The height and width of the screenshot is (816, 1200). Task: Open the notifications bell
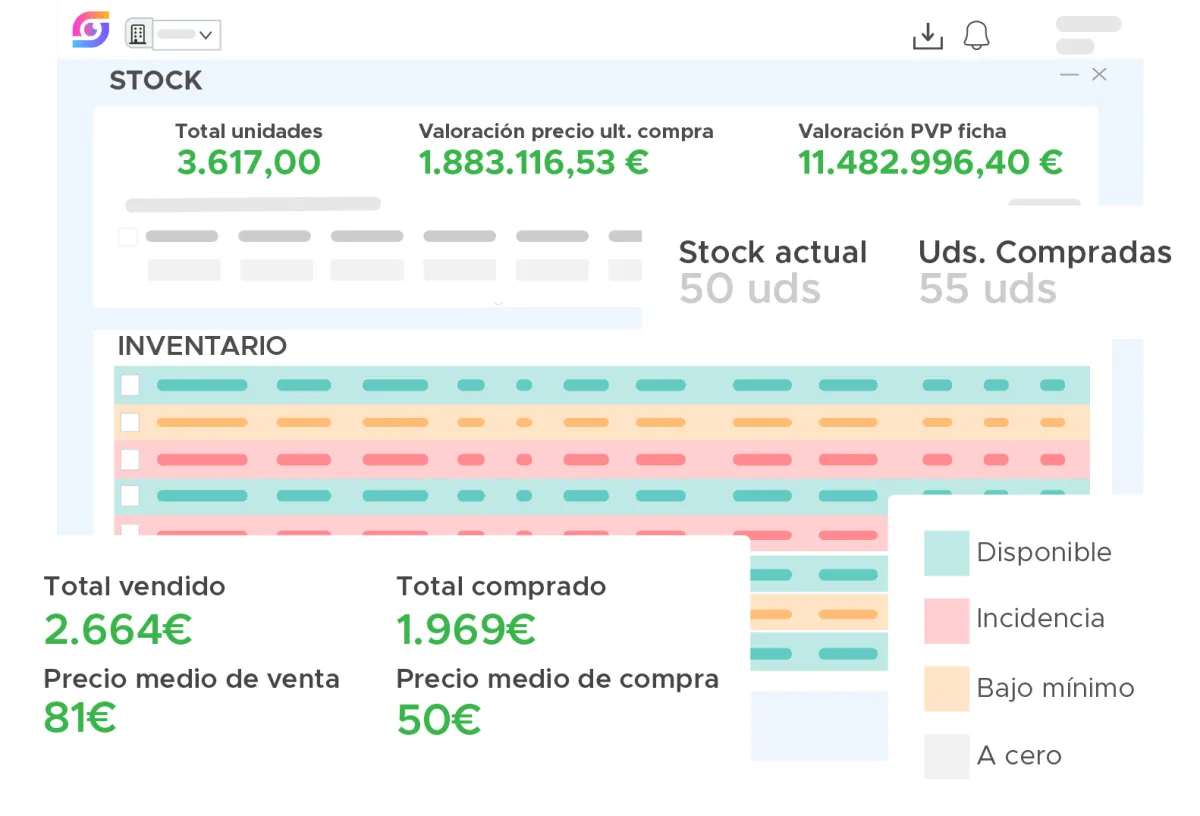[x=977, y=36]
